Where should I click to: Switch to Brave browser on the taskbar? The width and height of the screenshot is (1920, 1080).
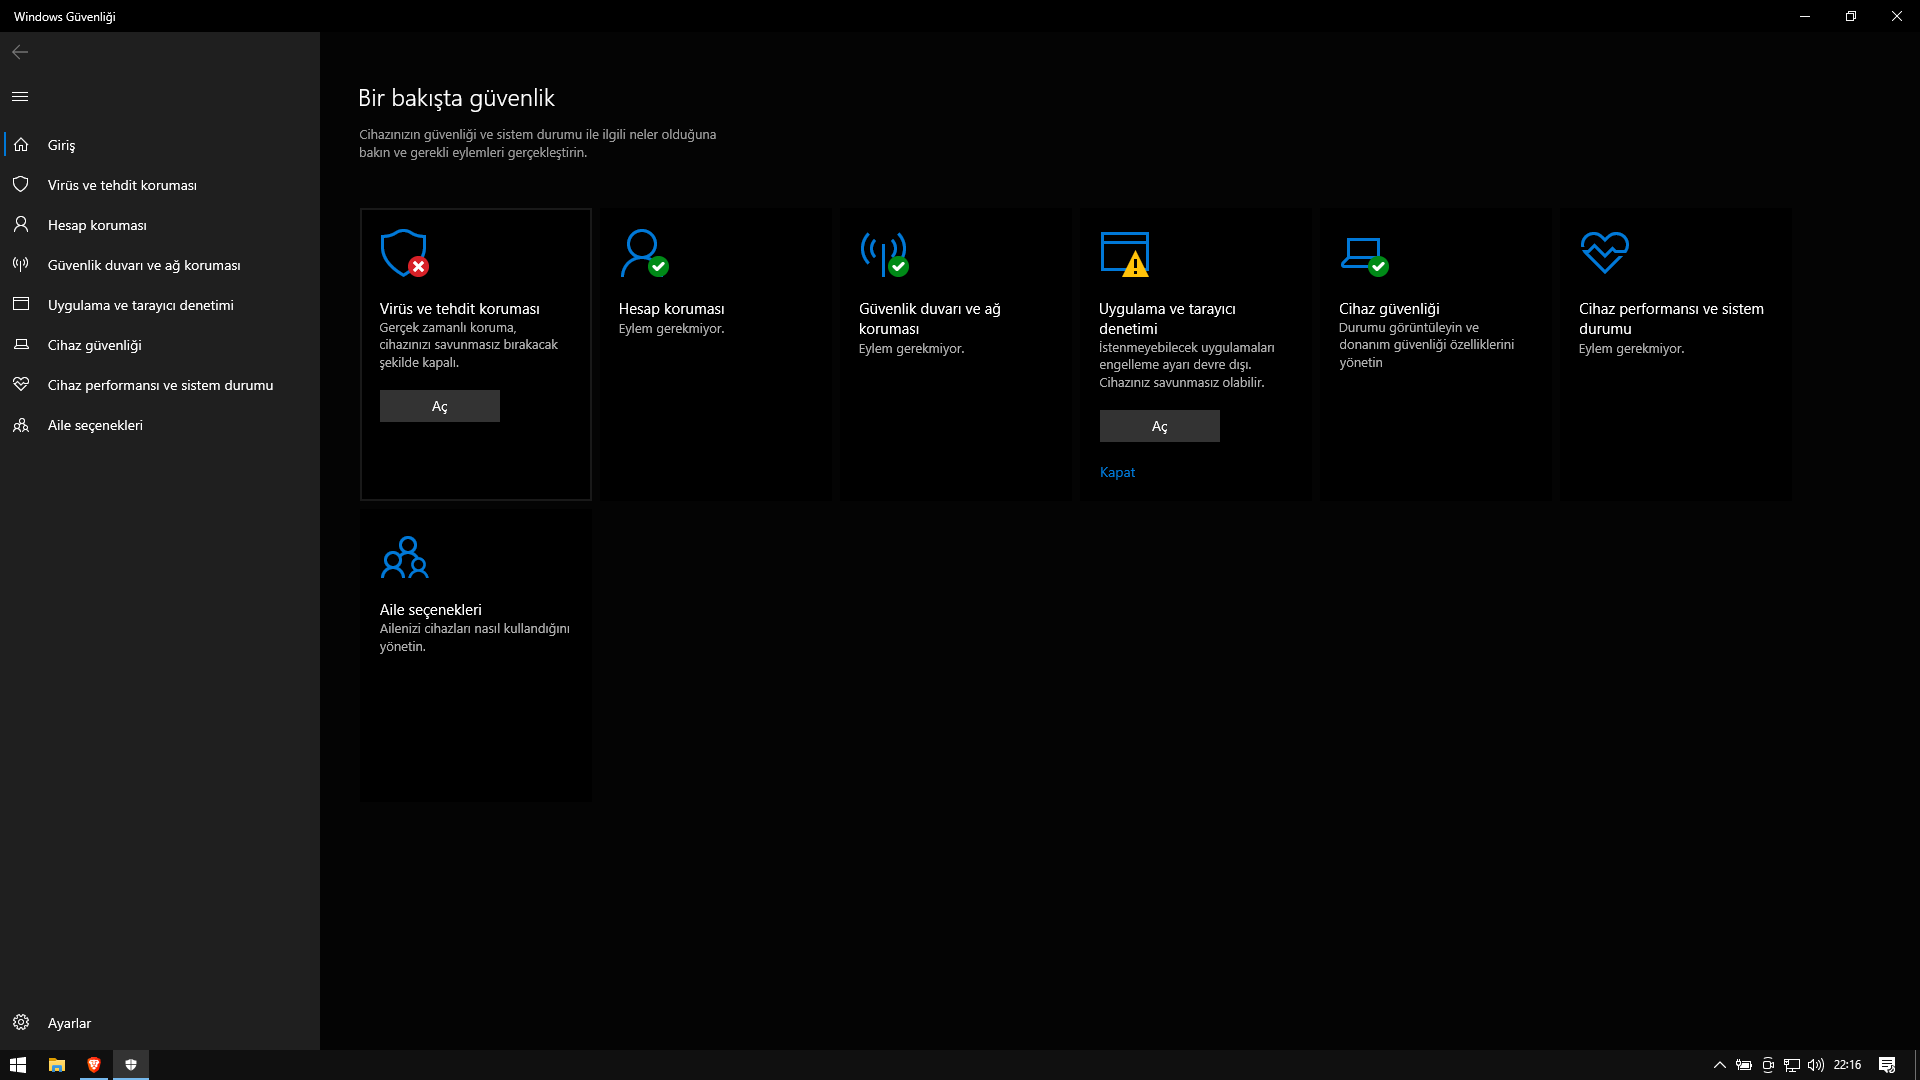click(x=94, y=1065)
